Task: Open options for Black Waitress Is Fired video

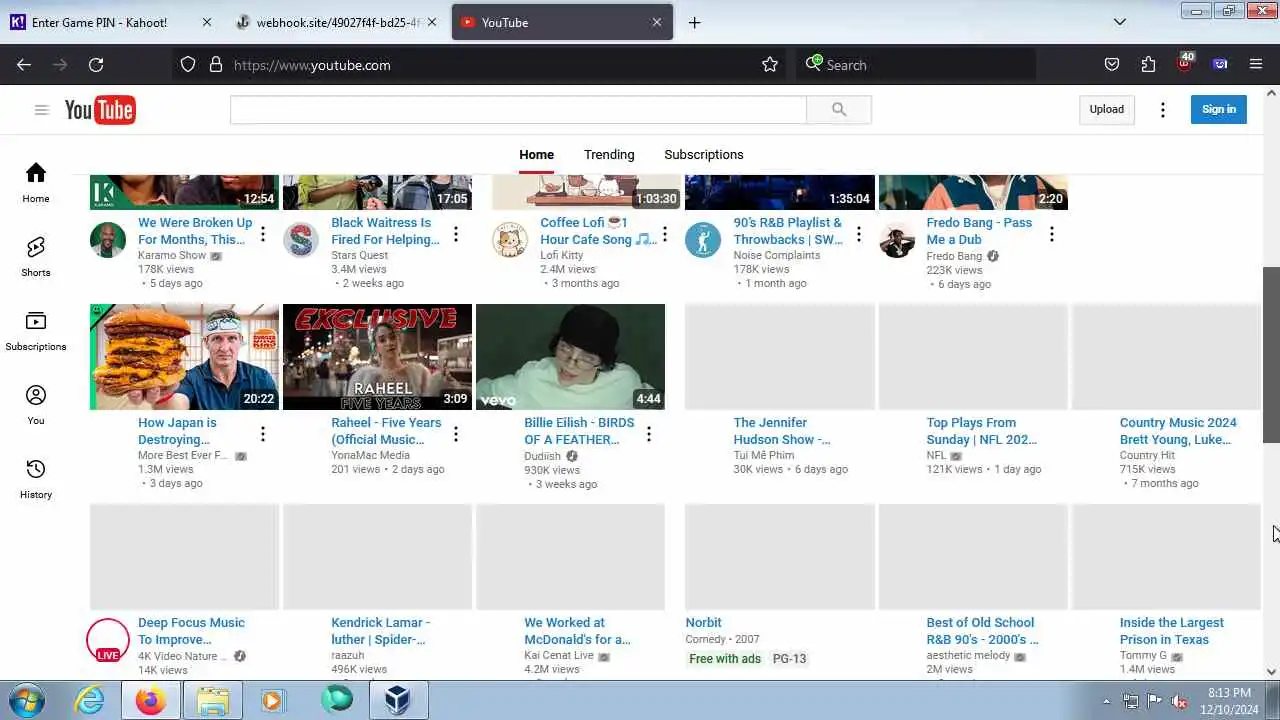Action: pyautogui.click(x=456, y=234)
